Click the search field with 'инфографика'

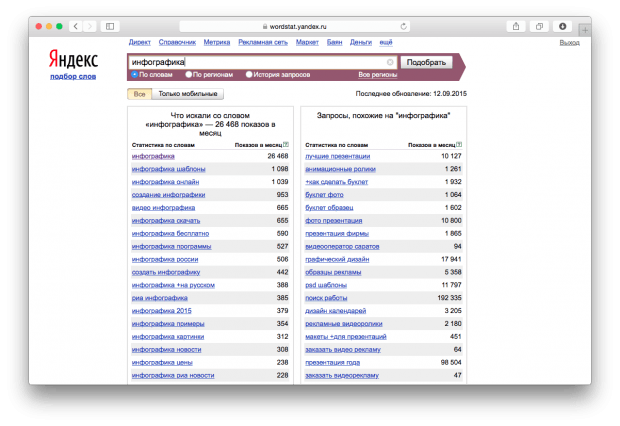255,62
